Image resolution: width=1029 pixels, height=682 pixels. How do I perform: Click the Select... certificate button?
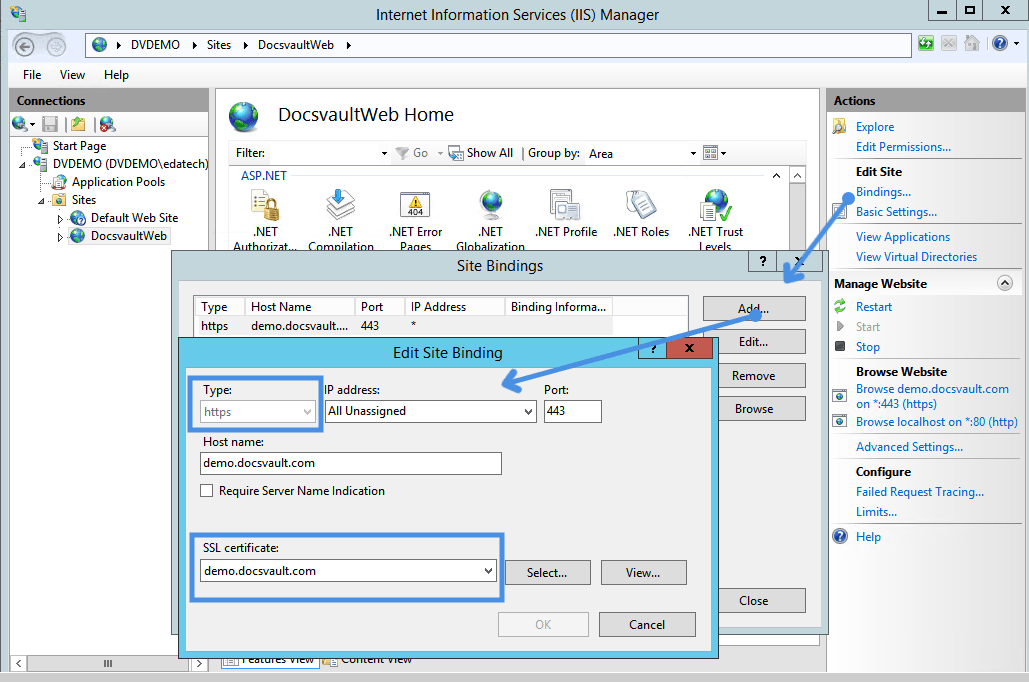click(547, 573)
